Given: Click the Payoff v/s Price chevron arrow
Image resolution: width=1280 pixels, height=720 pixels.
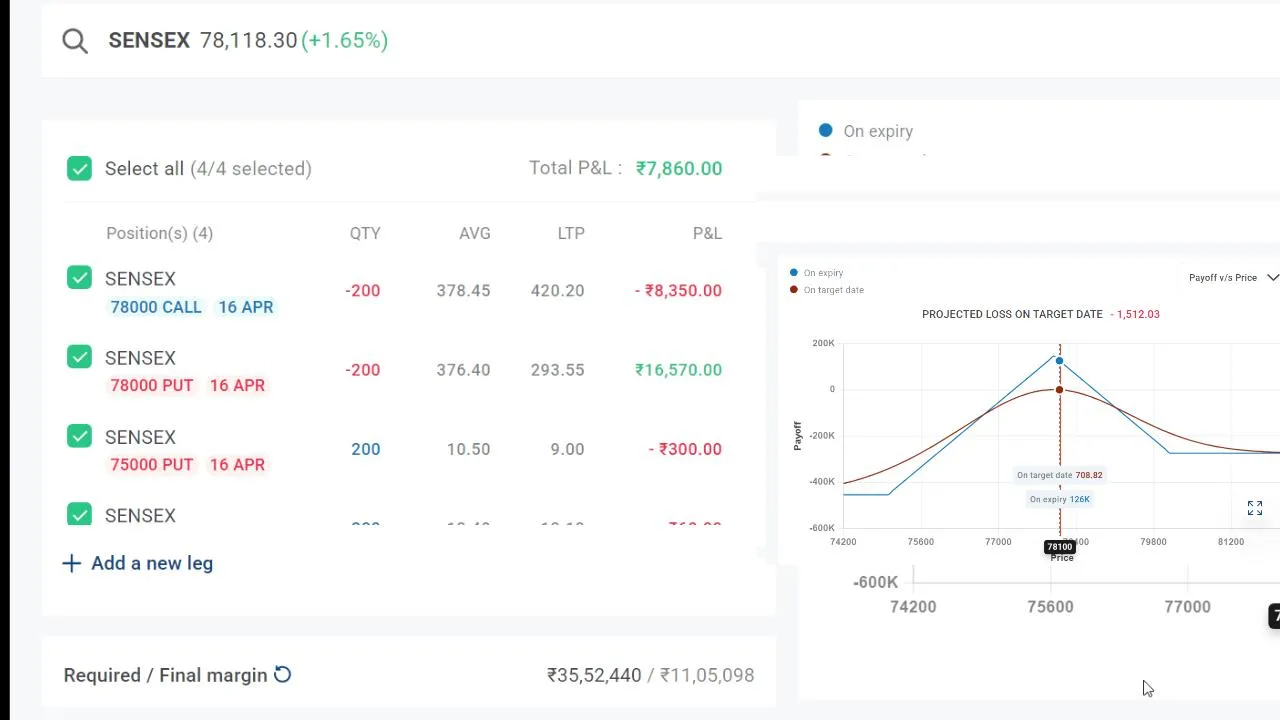Looking at the screenshot, I should 1272,277.
